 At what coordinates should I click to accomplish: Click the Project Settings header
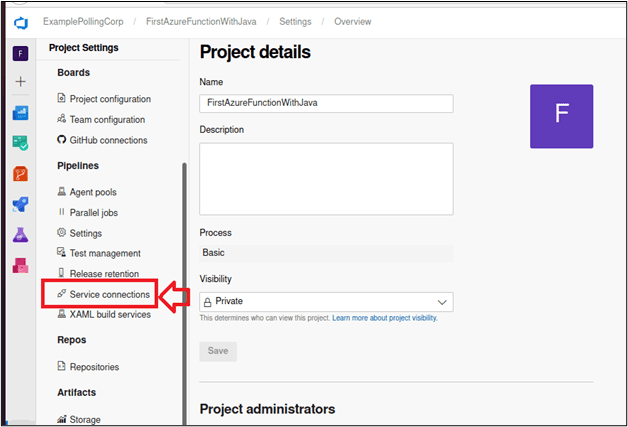(84, 48)
